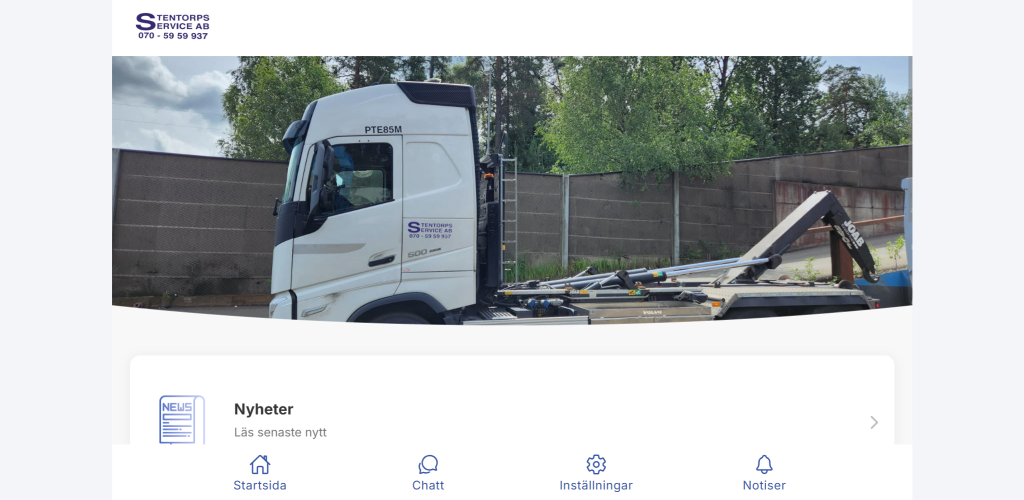
Task: Click the house icon above Startsida
Action: click(x=260, y=464)
